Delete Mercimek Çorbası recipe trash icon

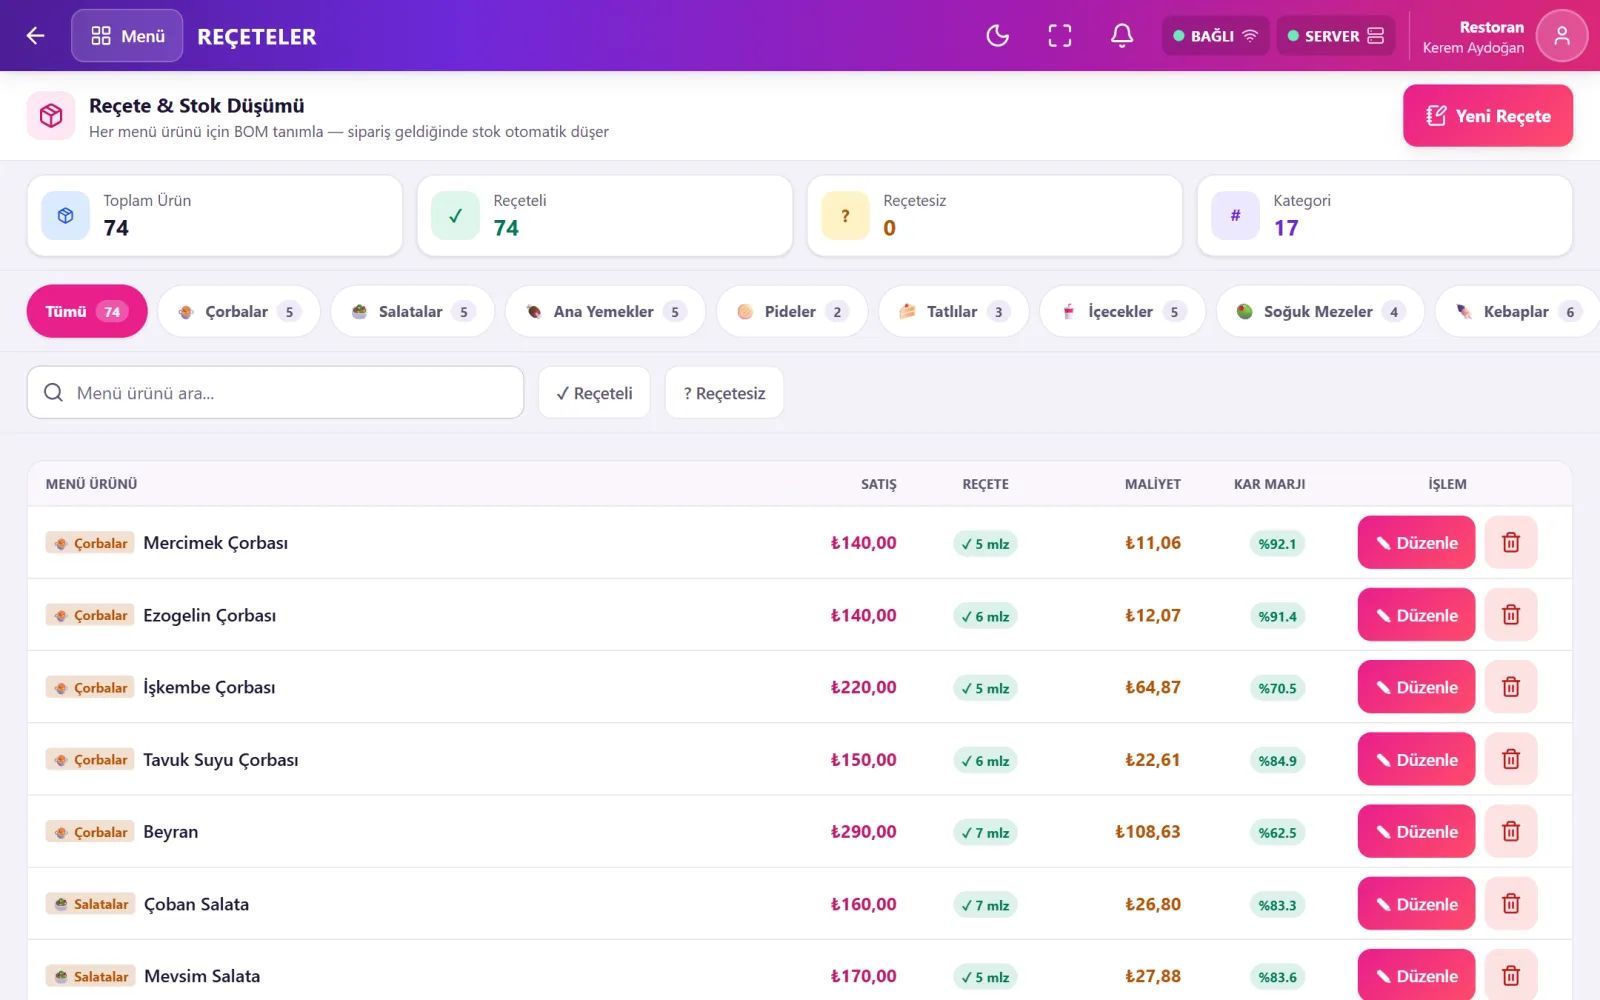[1511, 542]
